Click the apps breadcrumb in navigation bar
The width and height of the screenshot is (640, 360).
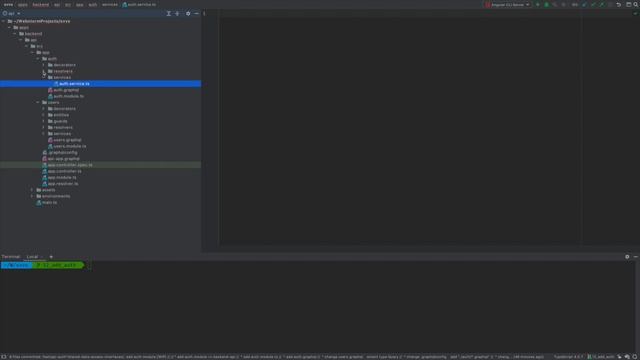pyautogui.click(x=22, y=4)
